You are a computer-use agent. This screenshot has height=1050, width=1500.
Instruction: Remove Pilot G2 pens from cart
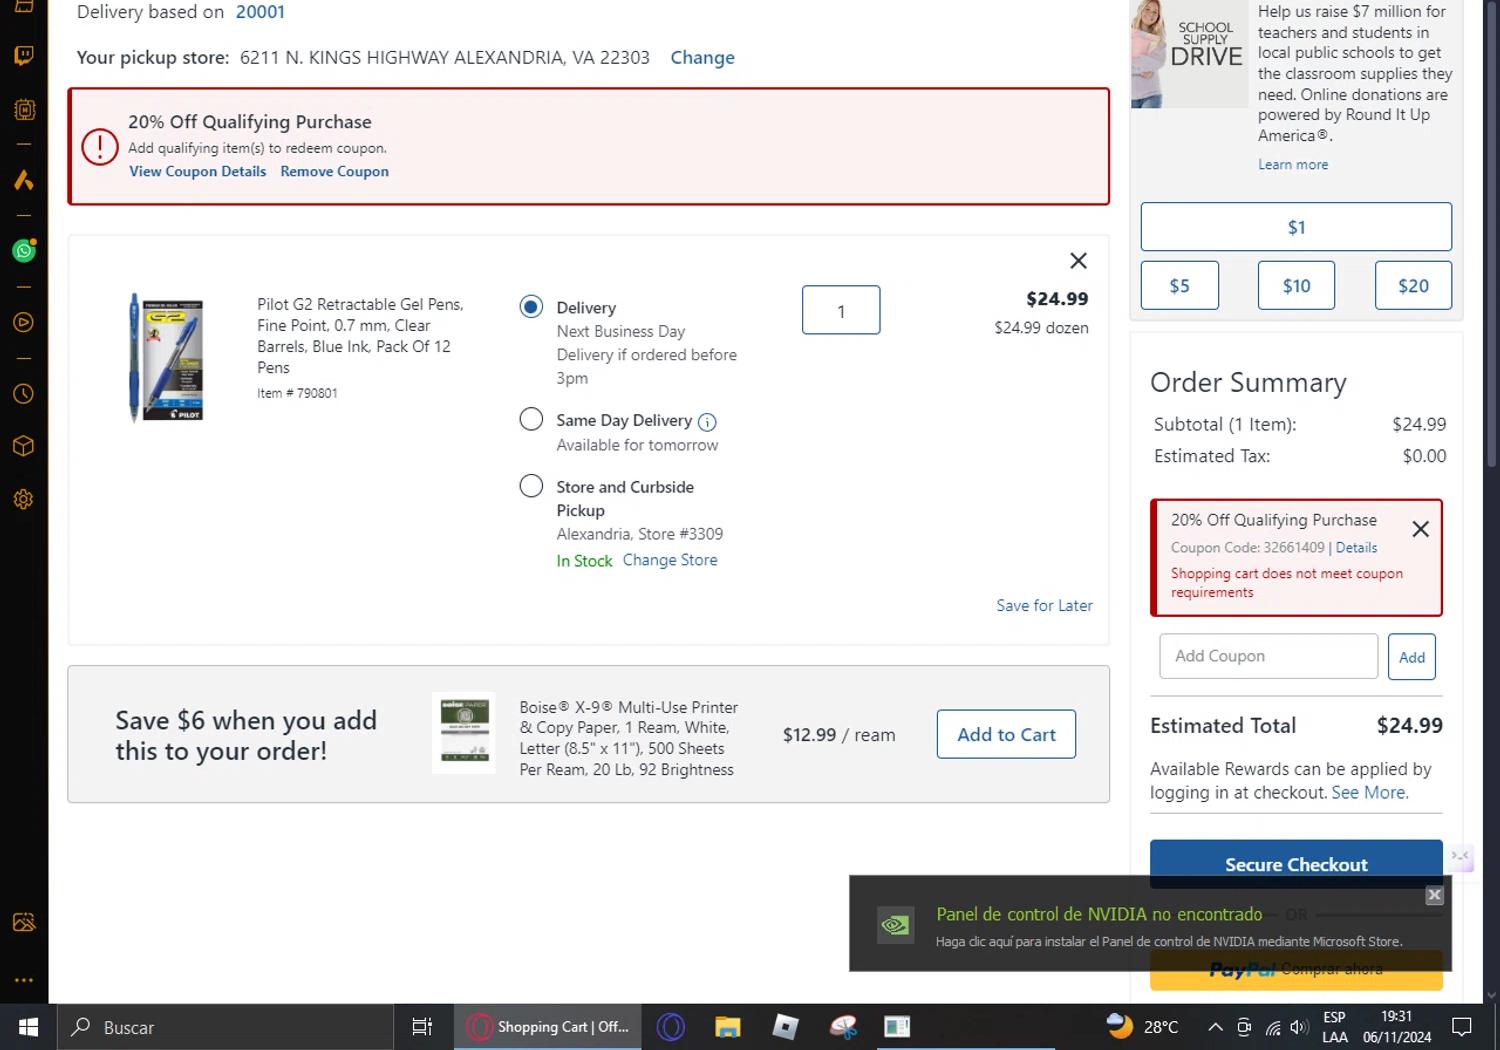click(x=1078, y=261)
